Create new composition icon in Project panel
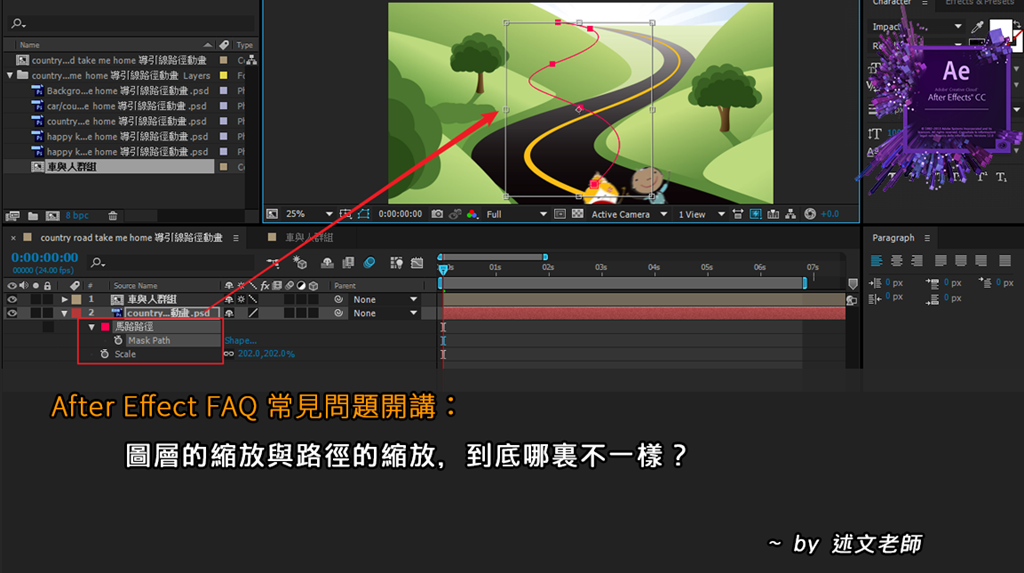Viewport: 1024px width, 573px height. [x=53, y=216]
